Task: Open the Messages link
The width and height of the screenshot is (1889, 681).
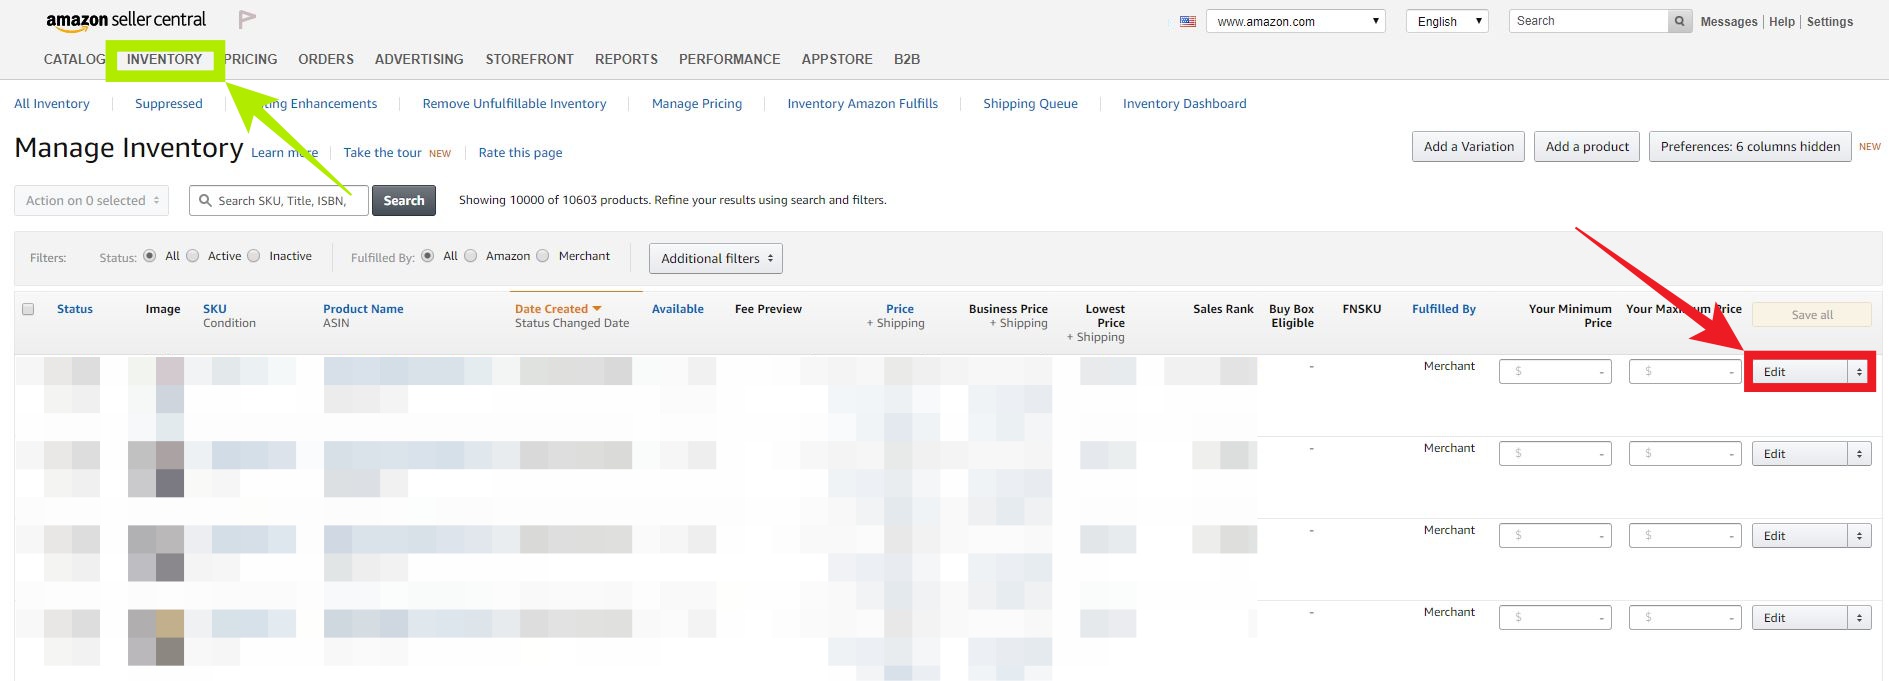Action: click(x=1729, y=21)
